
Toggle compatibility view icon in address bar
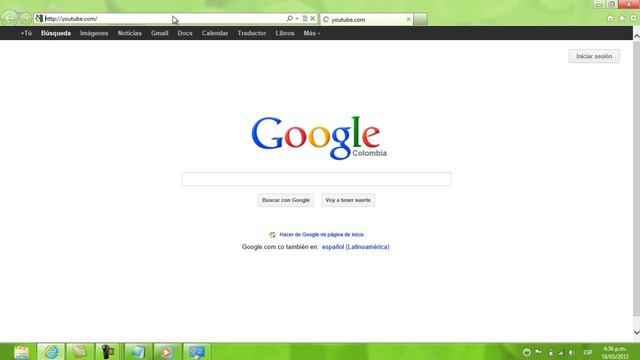pos(304,18)
